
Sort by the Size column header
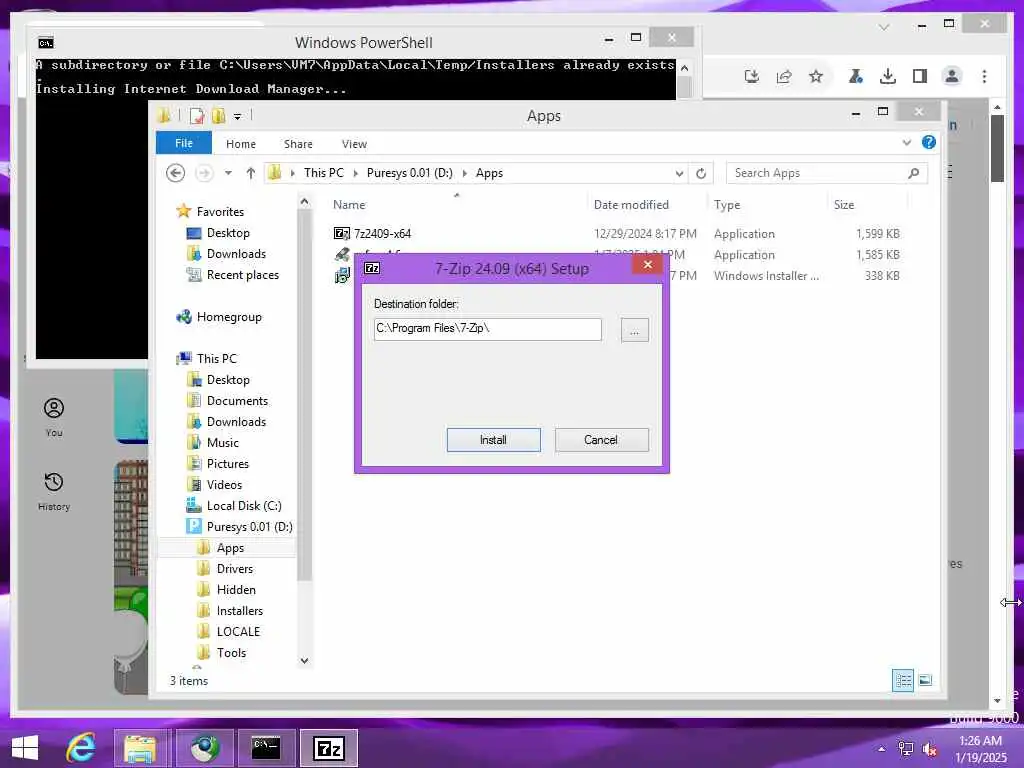(x=844, y=204)
